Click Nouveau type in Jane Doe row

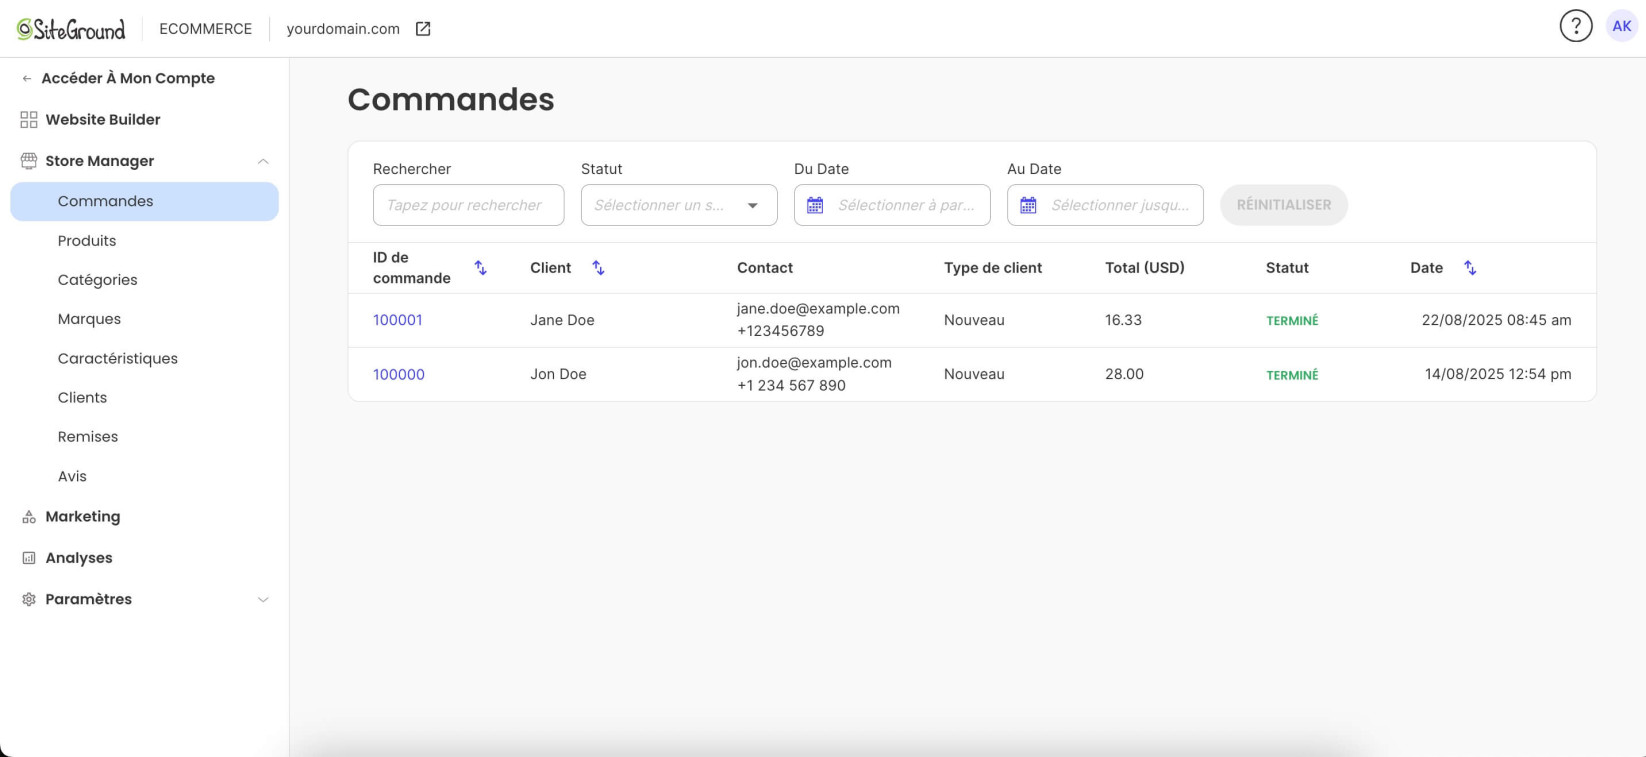pos(974,320)
